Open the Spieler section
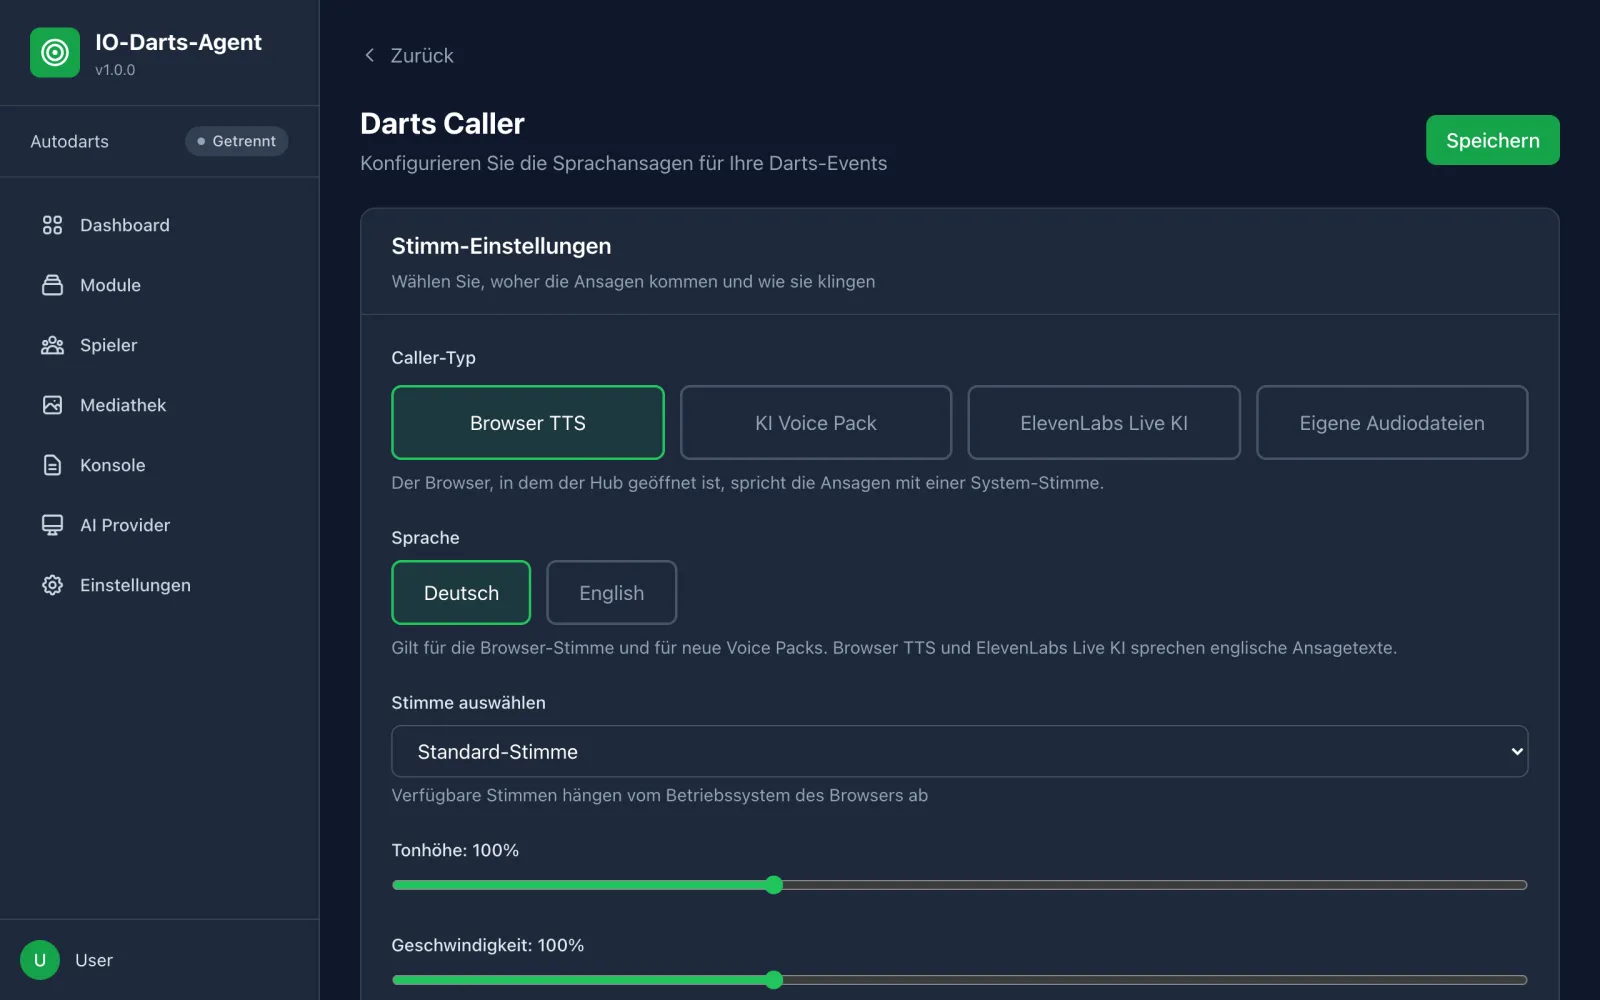Viewport: 1600px width, 1000px height. pos(109,345)
